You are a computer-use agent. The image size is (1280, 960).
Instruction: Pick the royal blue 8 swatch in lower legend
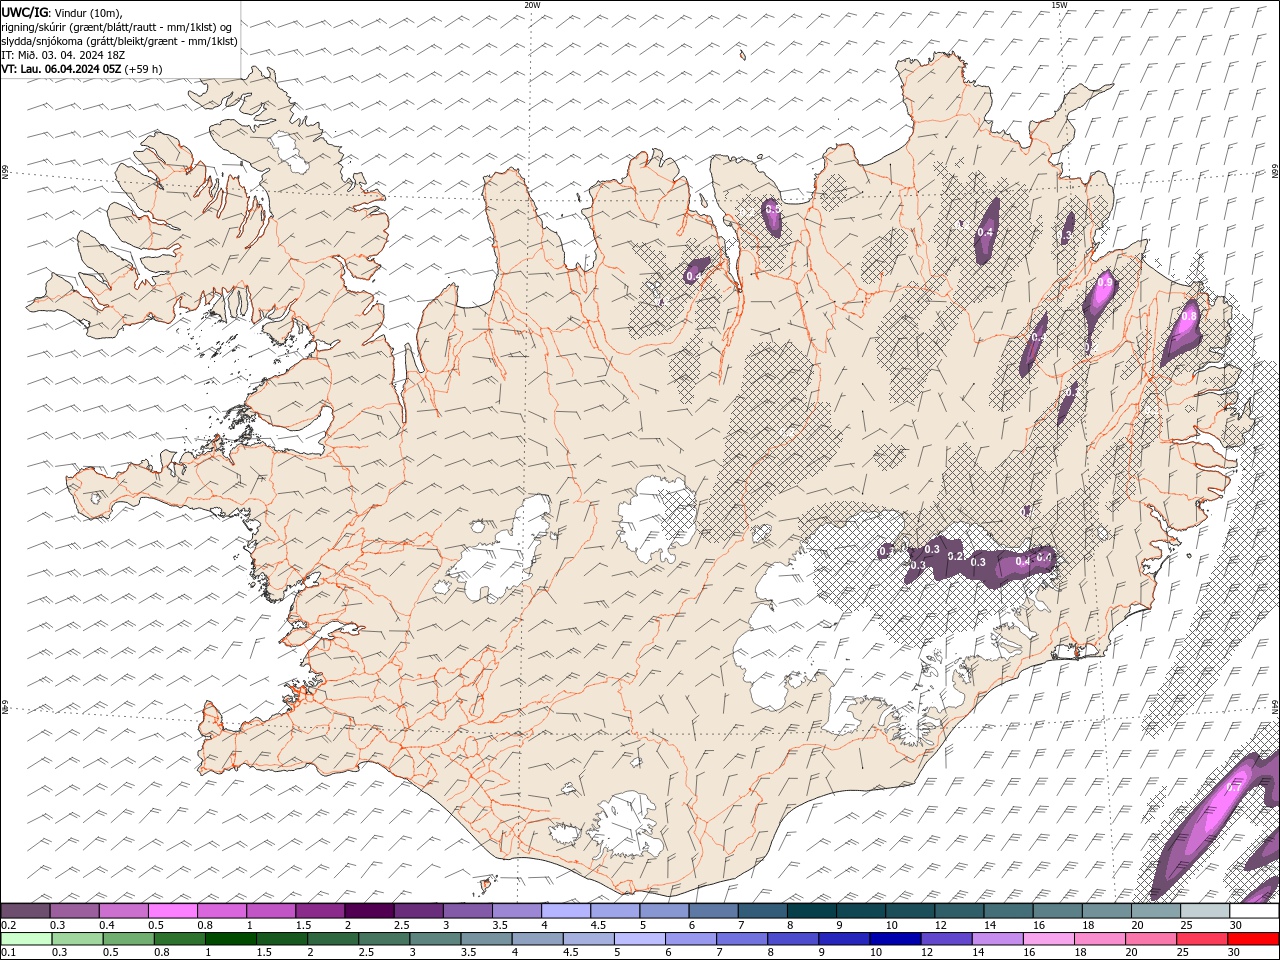pyautogui.click(x=793, y=939)
